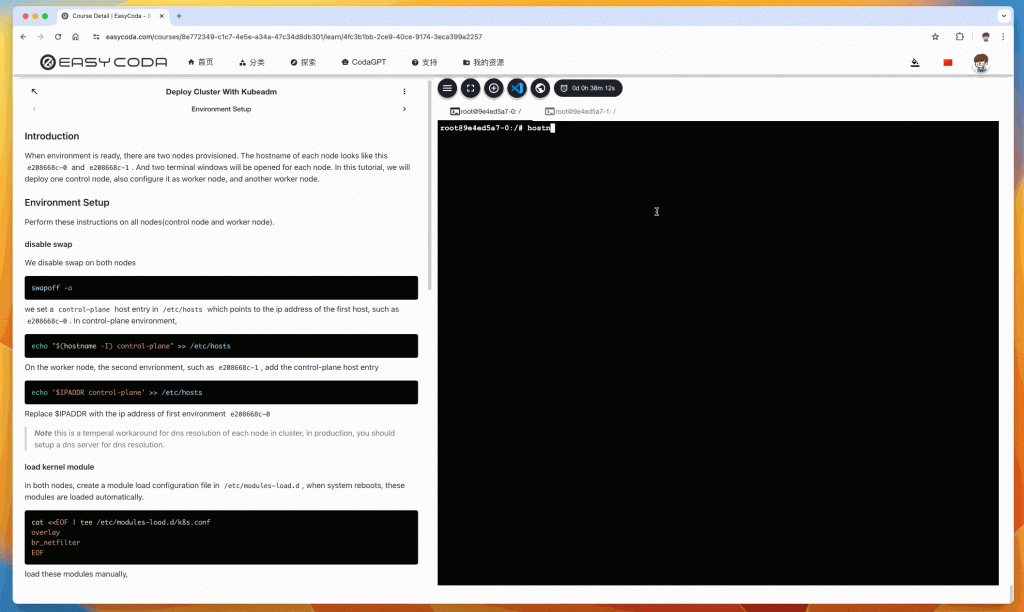This screenshot has width=1024, height=612.
Task: Click the Environment Setup heading in content
Action: [67, 202]
